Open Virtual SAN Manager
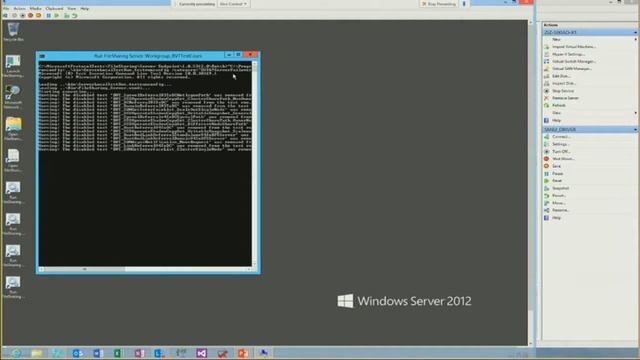This screenshot has width=640, height=360. point(571,69)
